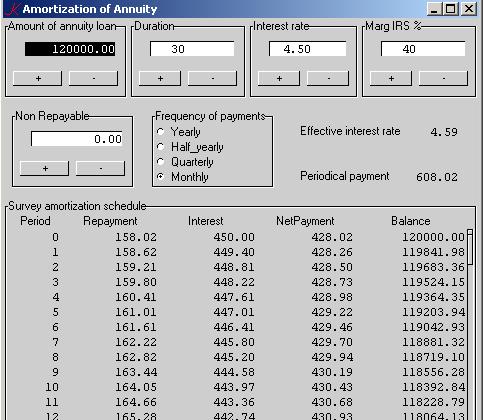Click the Repayment column header

(110, 221)
